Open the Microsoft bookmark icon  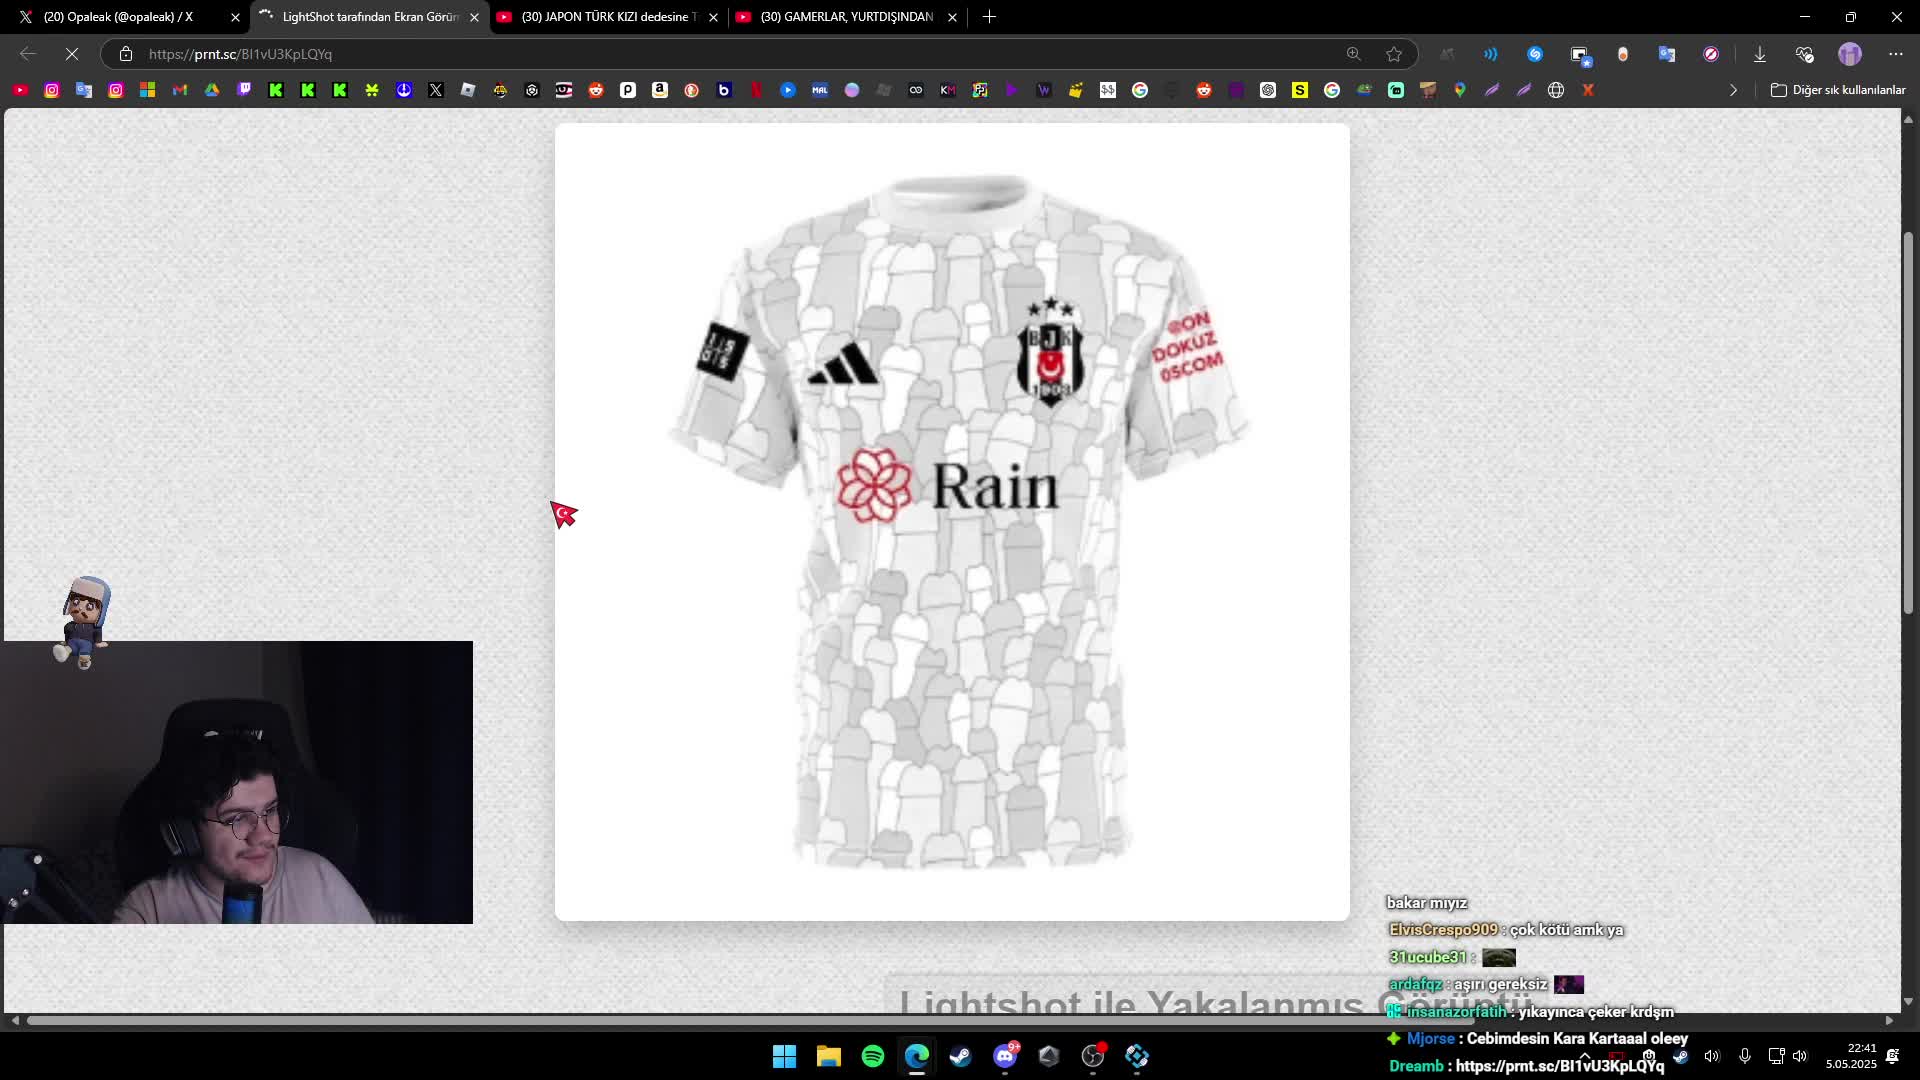pos(148,90)
